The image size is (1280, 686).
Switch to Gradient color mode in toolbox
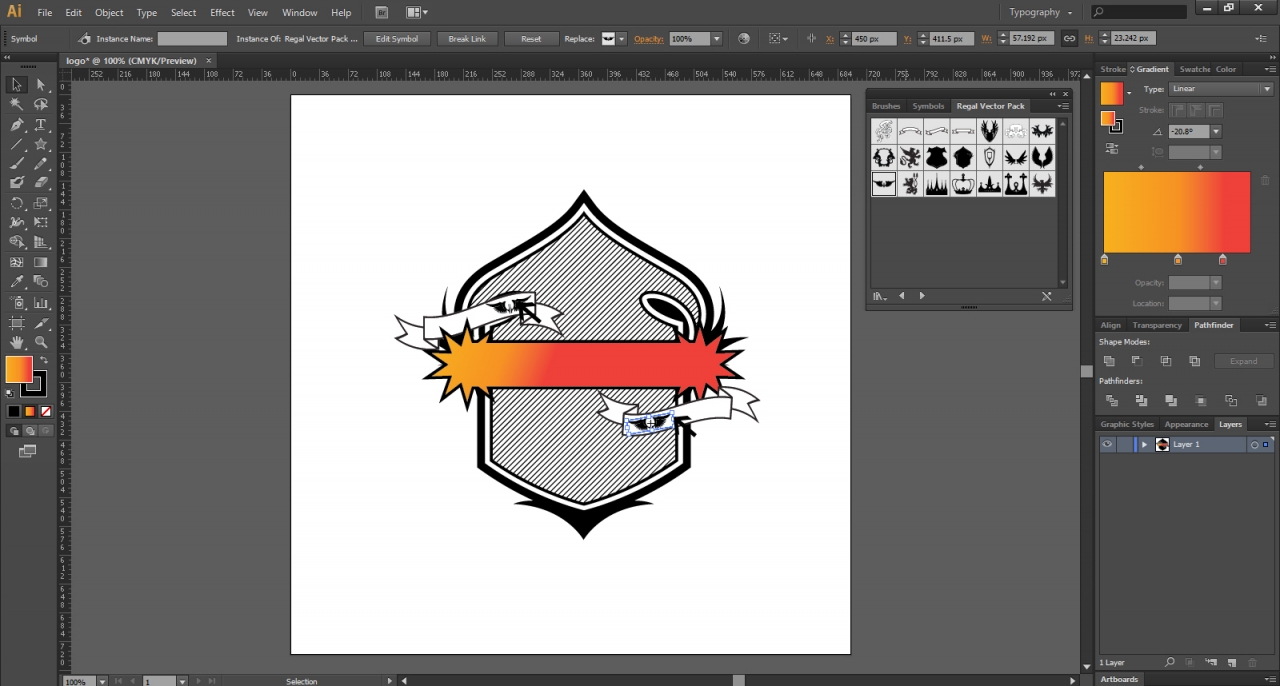(30, 411)
